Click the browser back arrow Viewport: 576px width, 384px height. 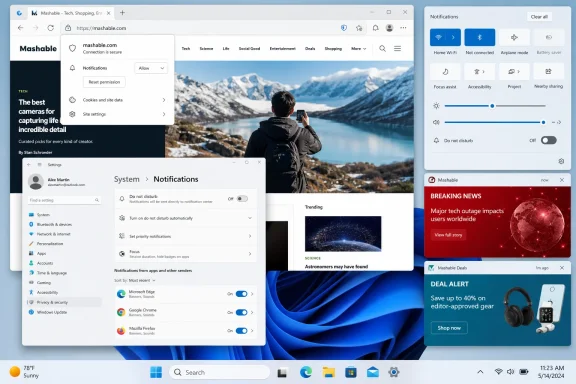(21, 28)
